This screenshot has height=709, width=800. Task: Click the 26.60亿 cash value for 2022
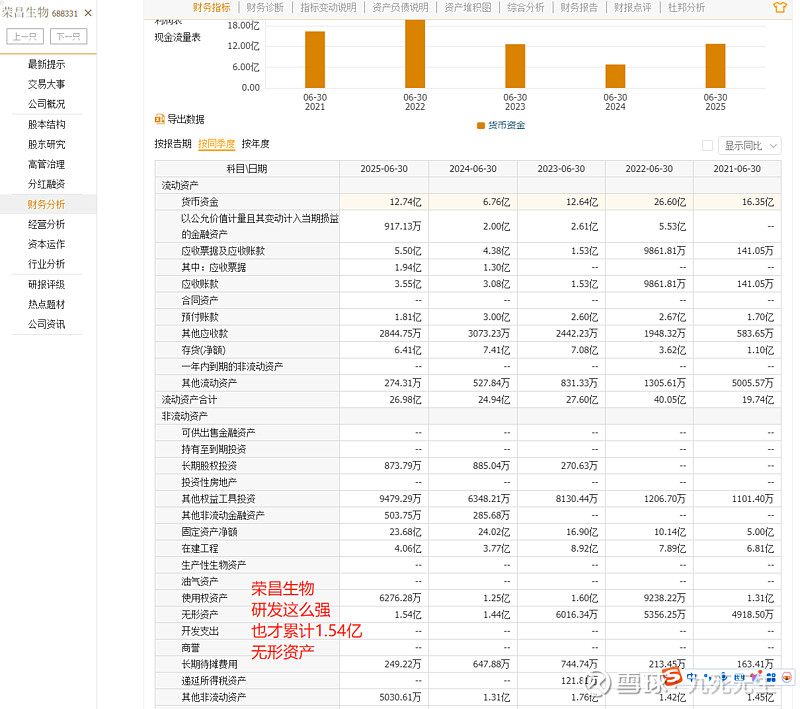tap(670, 202)
